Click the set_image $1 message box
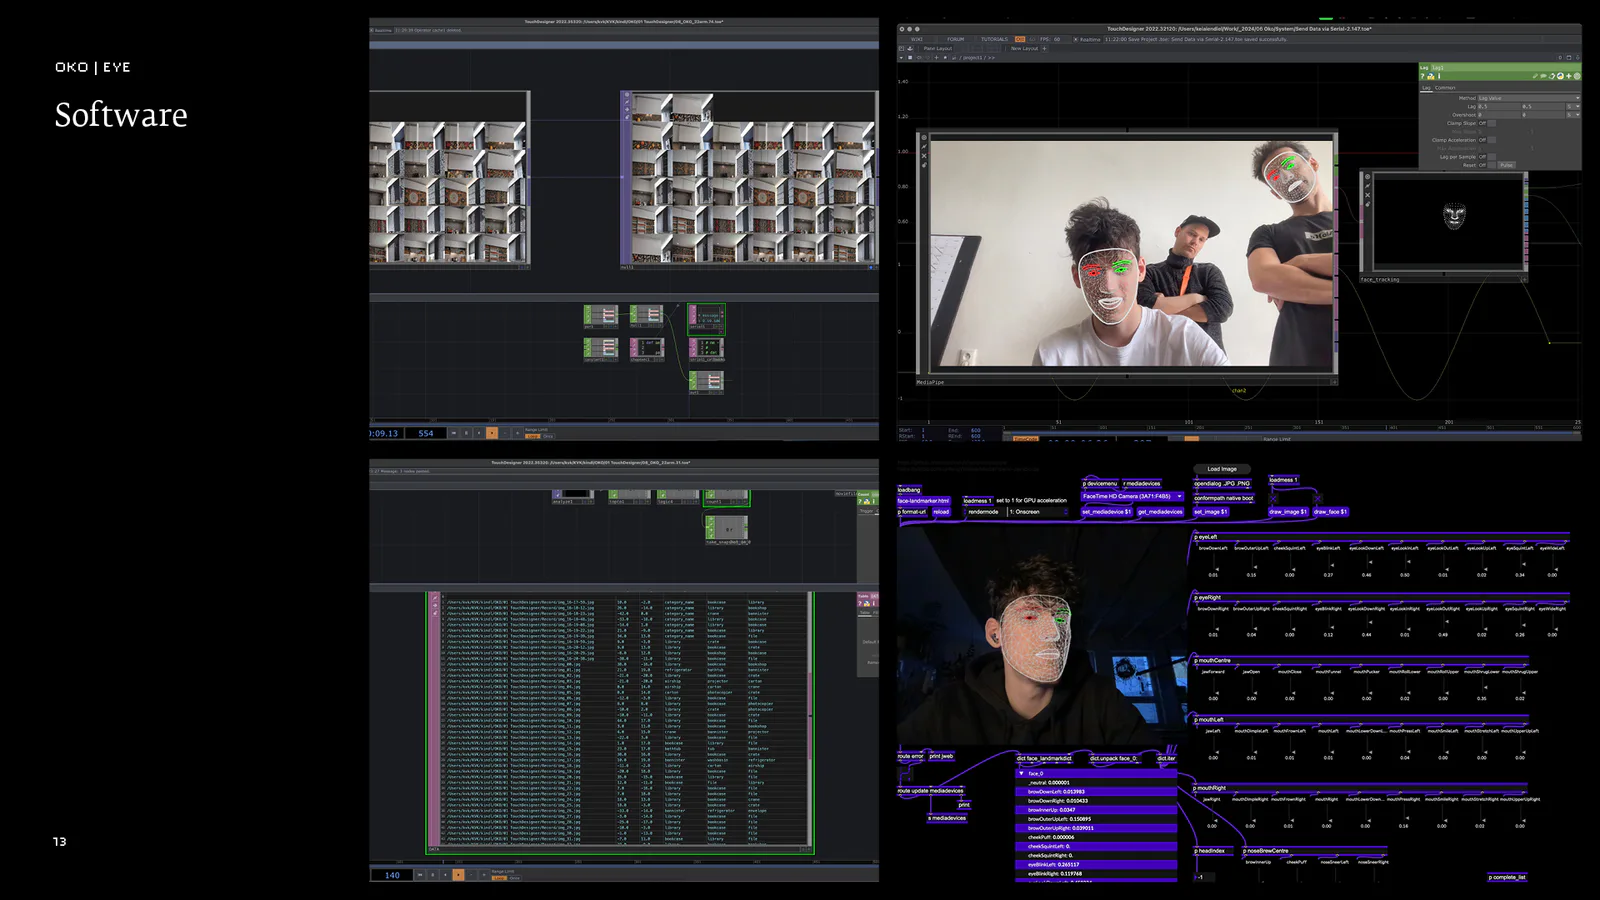Image resolution: width=1600 pixels, height=900 pixels. (1211, 512)
